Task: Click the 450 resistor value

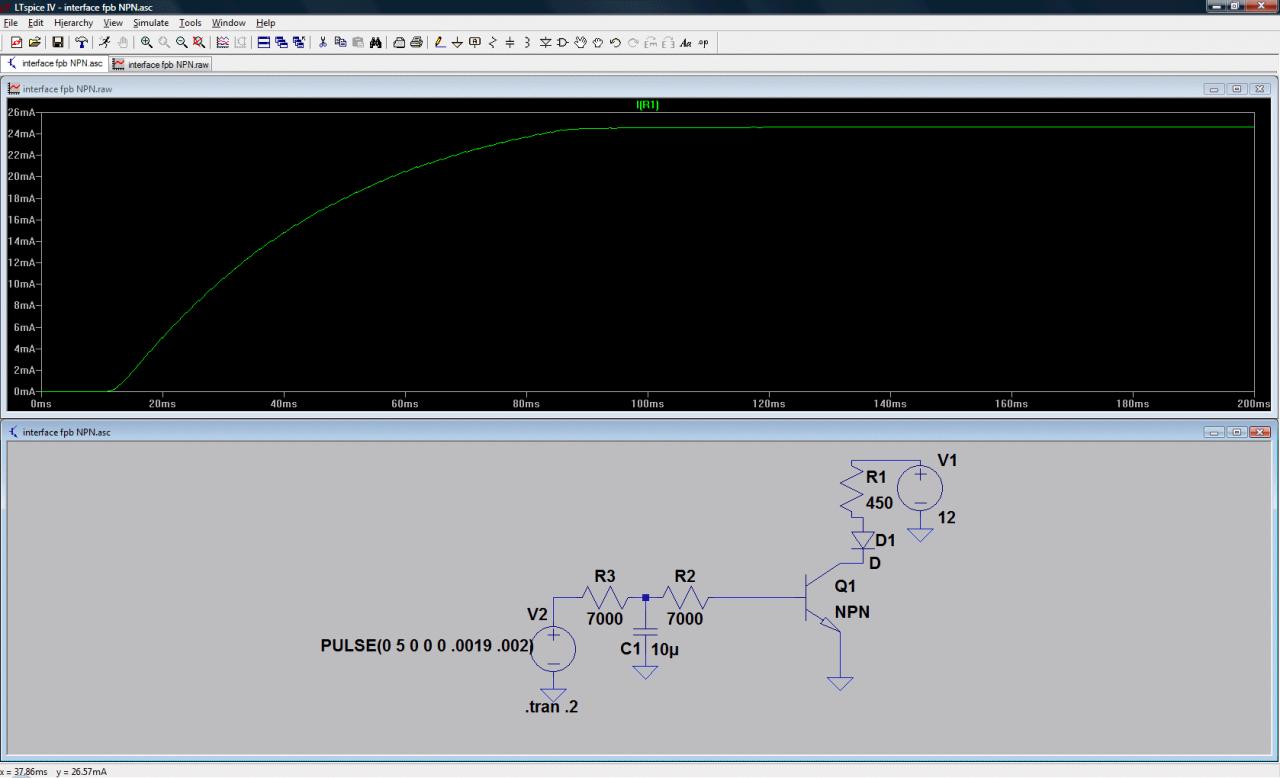Action: coord(879,503)
